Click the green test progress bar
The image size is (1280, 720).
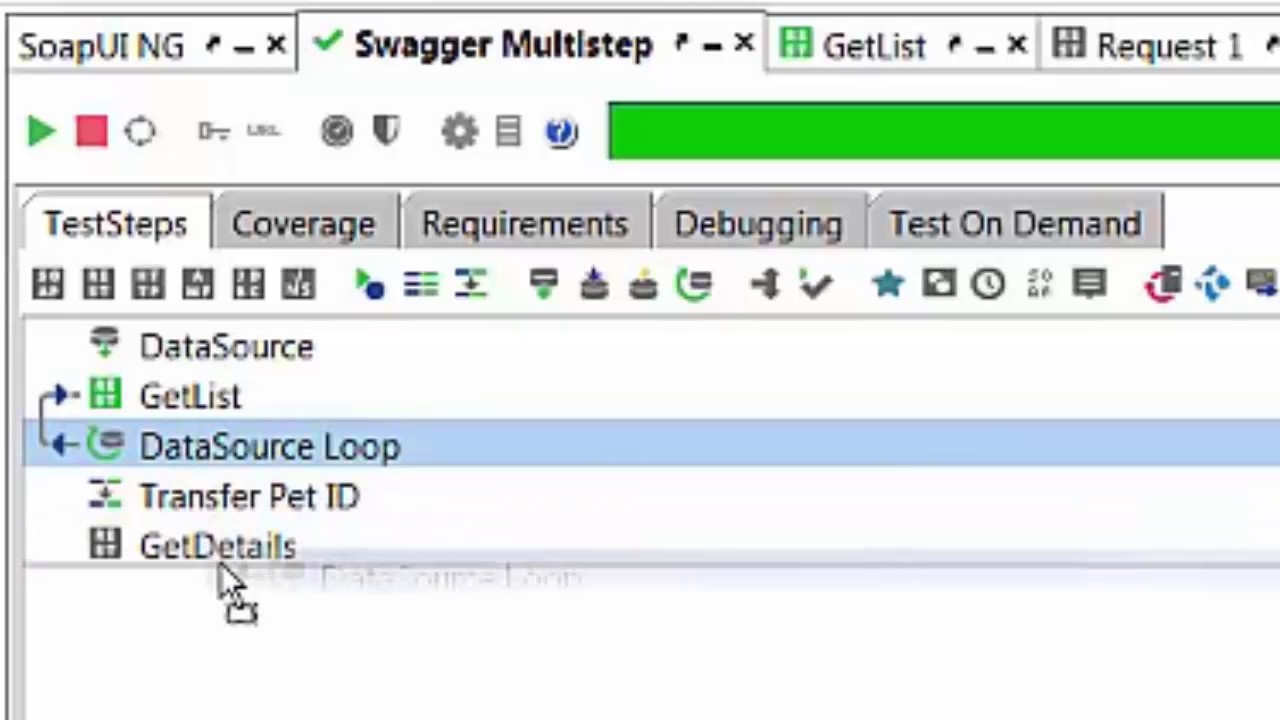[942, 131]
